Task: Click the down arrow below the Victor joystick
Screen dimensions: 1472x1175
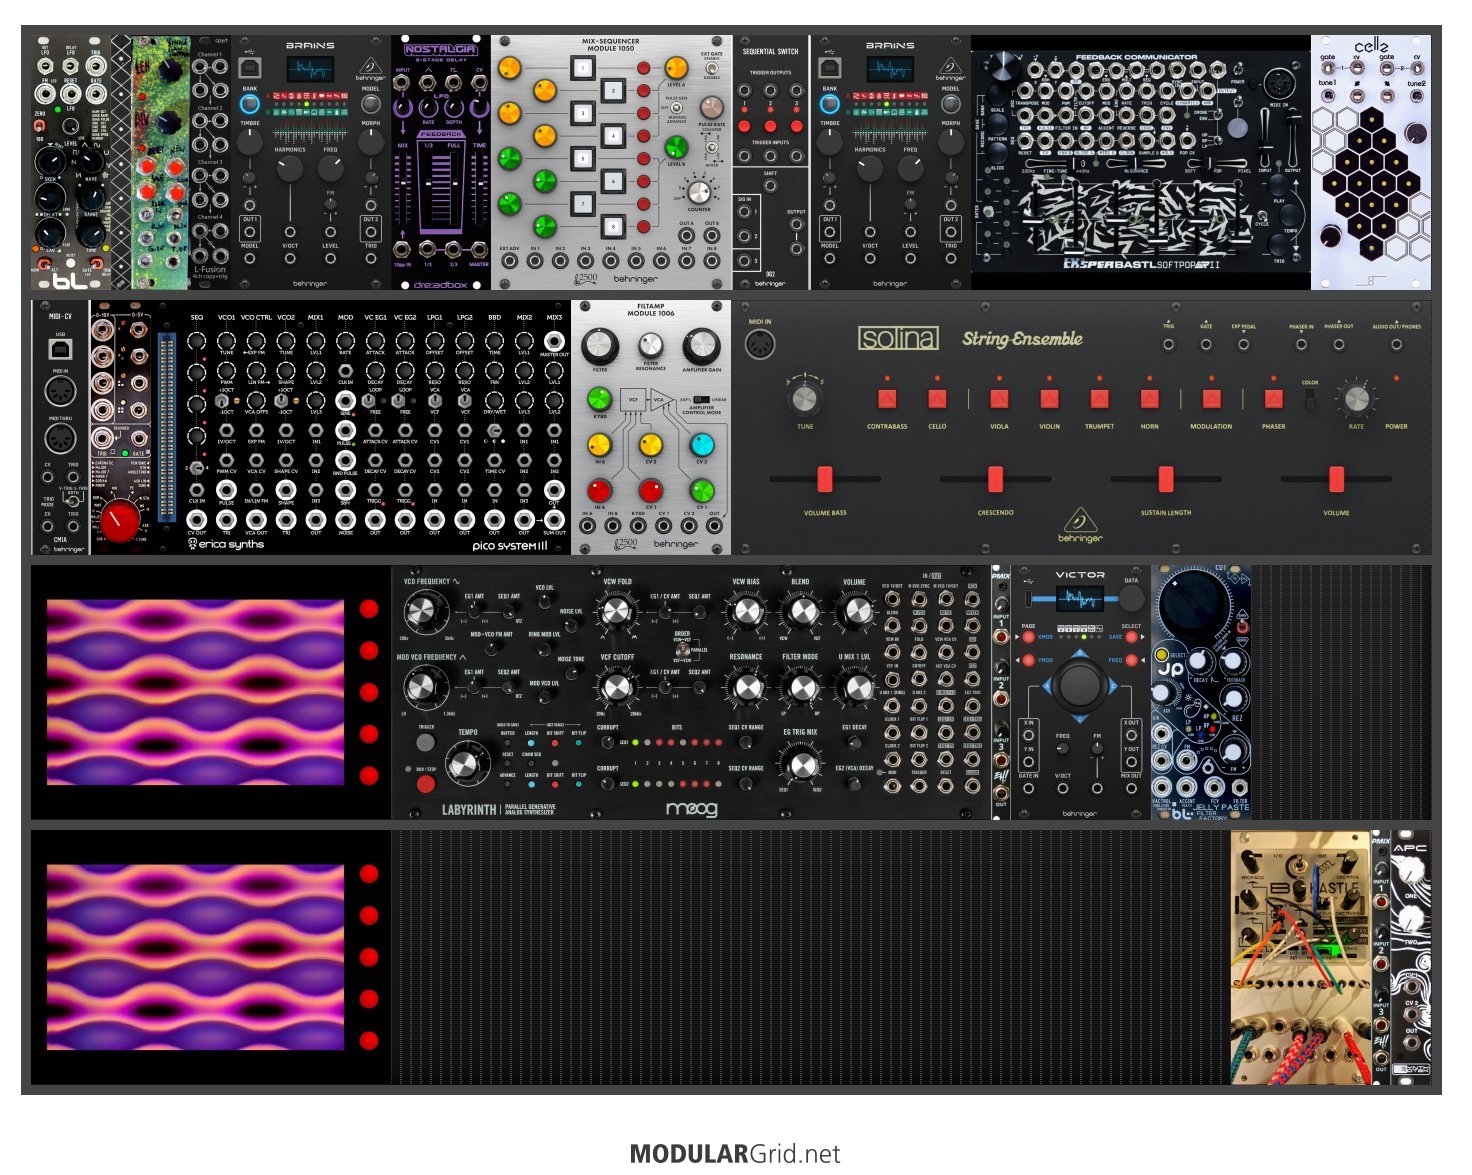Action: 1079,719
